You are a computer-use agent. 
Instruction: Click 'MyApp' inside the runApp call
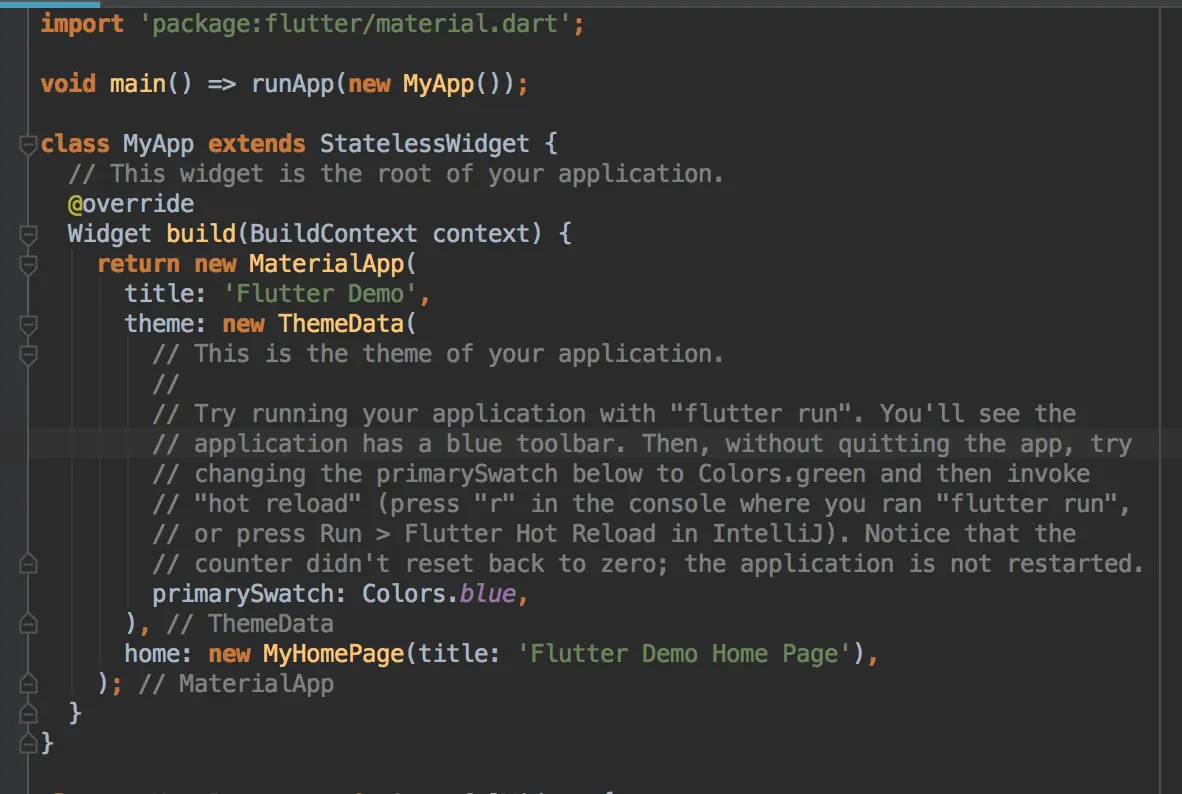[x=438, y=83]
